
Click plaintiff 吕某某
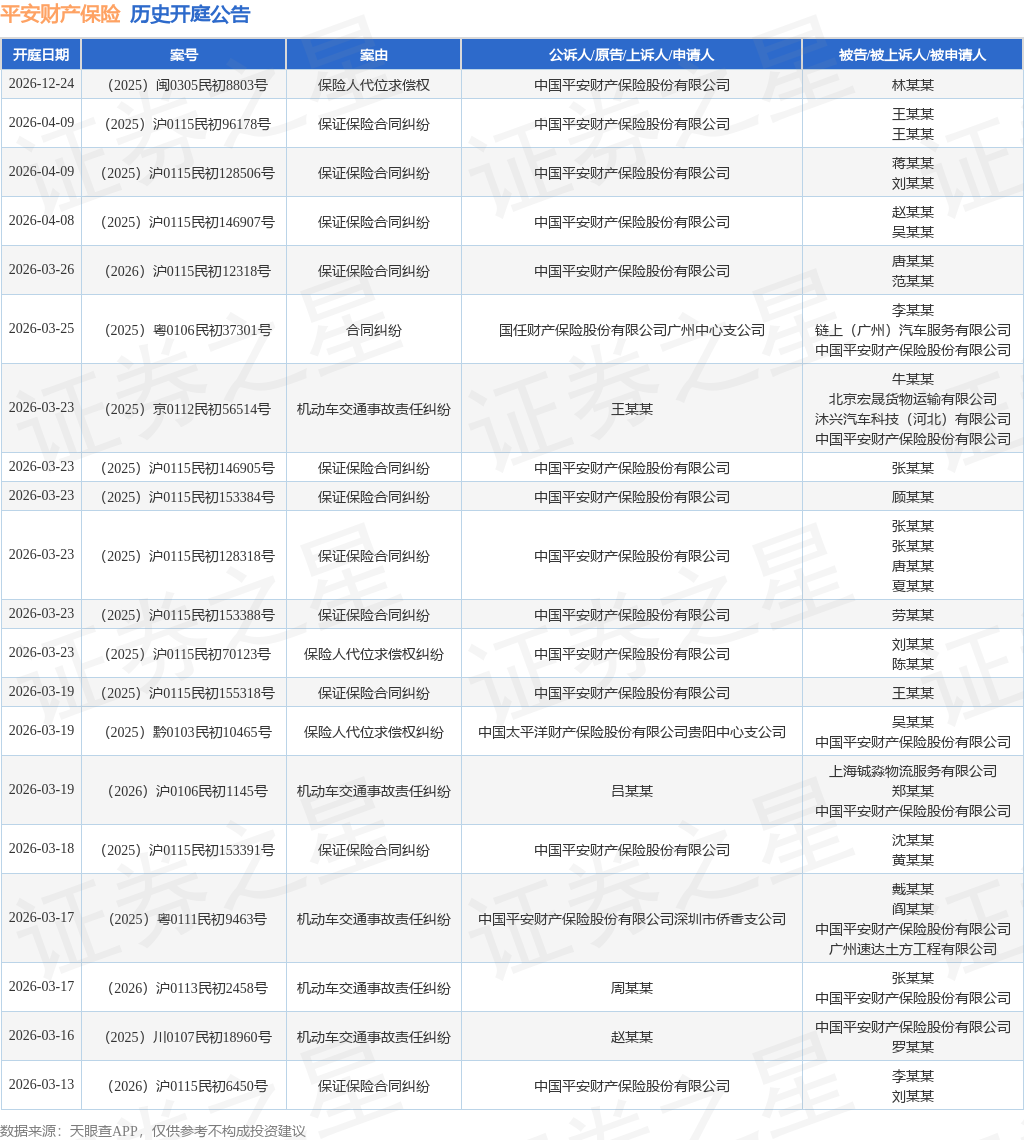tap(631, 791)
